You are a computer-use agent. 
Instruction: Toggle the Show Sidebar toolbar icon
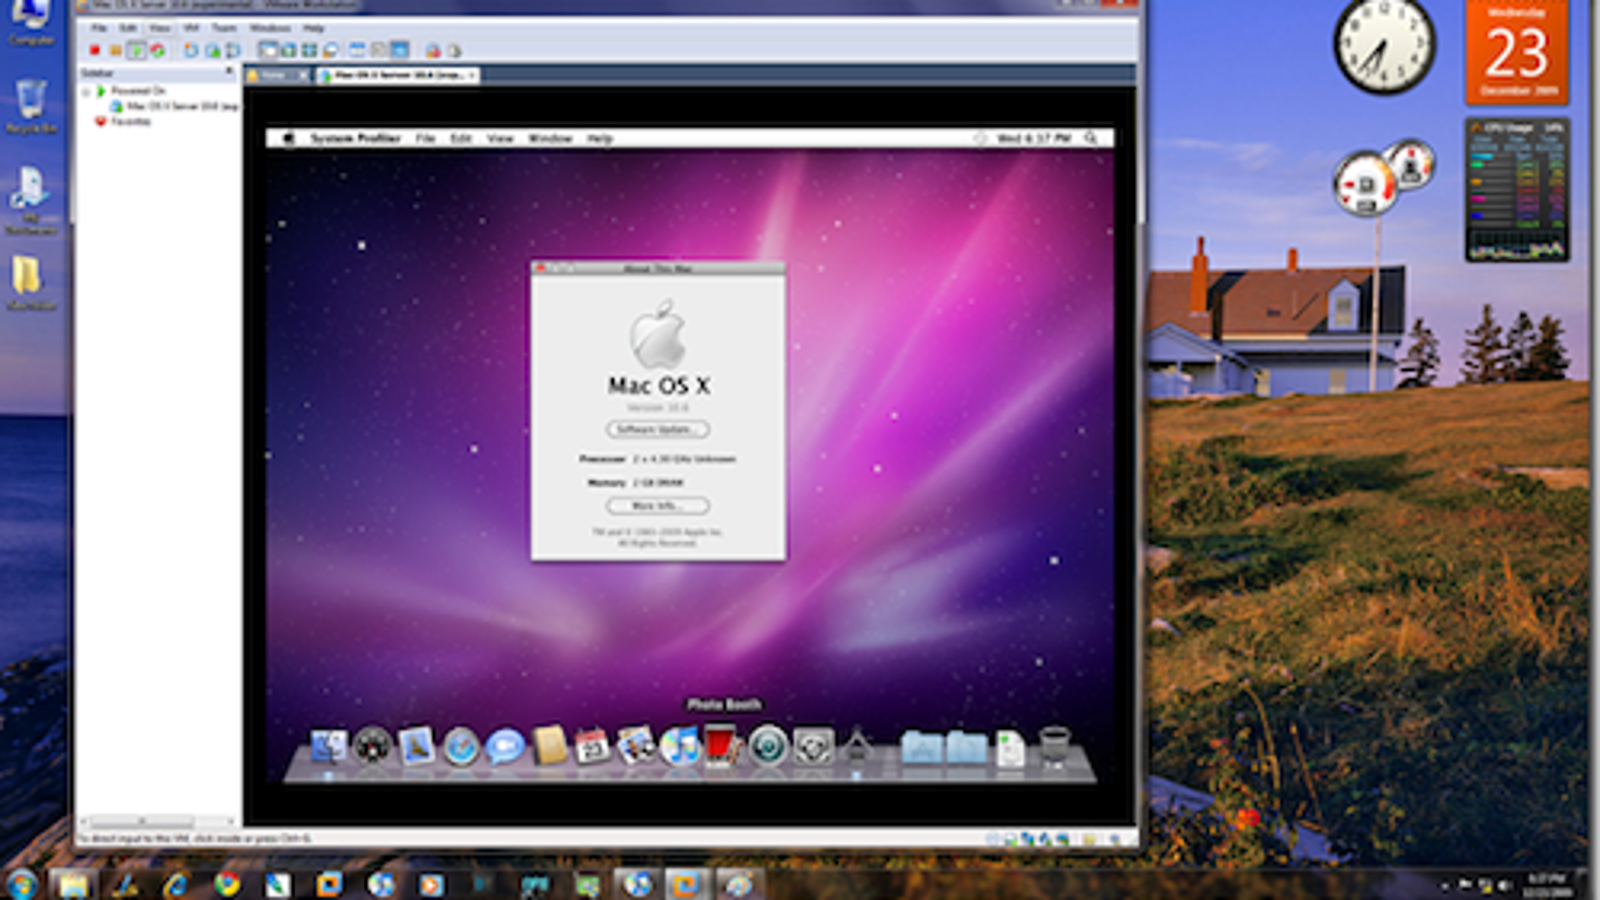268,50
